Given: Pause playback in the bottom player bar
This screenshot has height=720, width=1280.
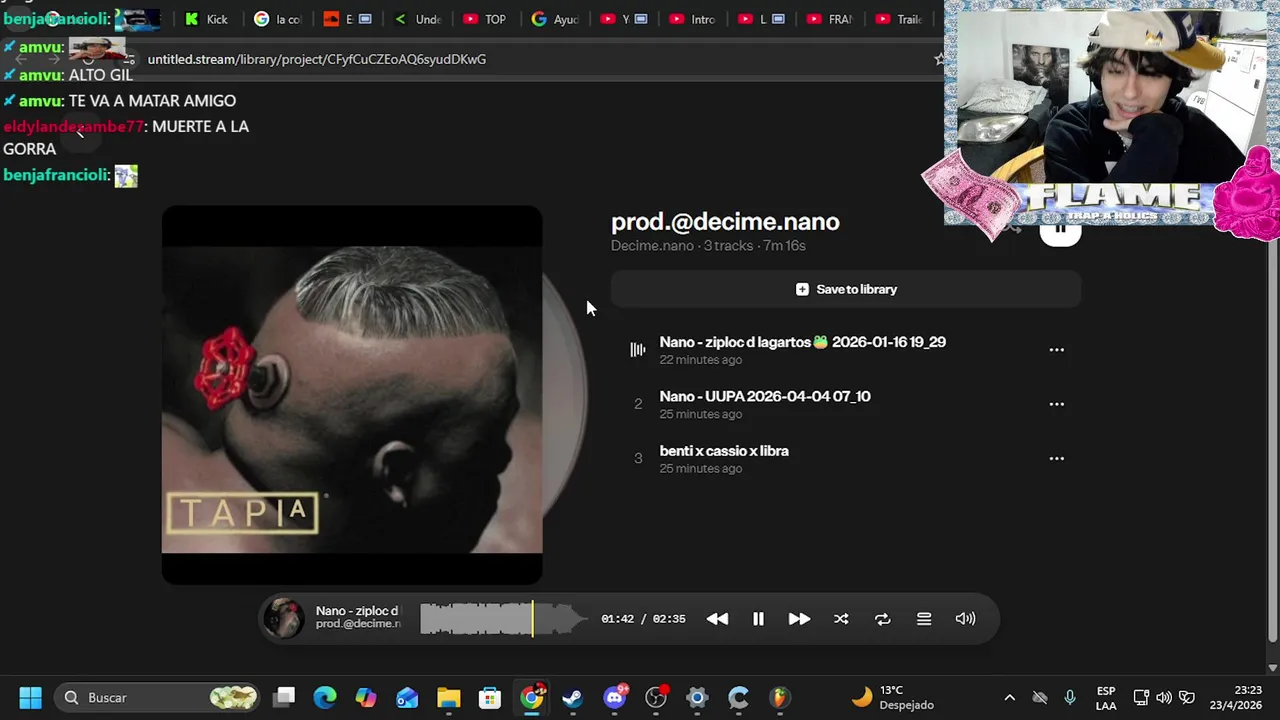Looking at the screenshot, I should tap(758, 619).
